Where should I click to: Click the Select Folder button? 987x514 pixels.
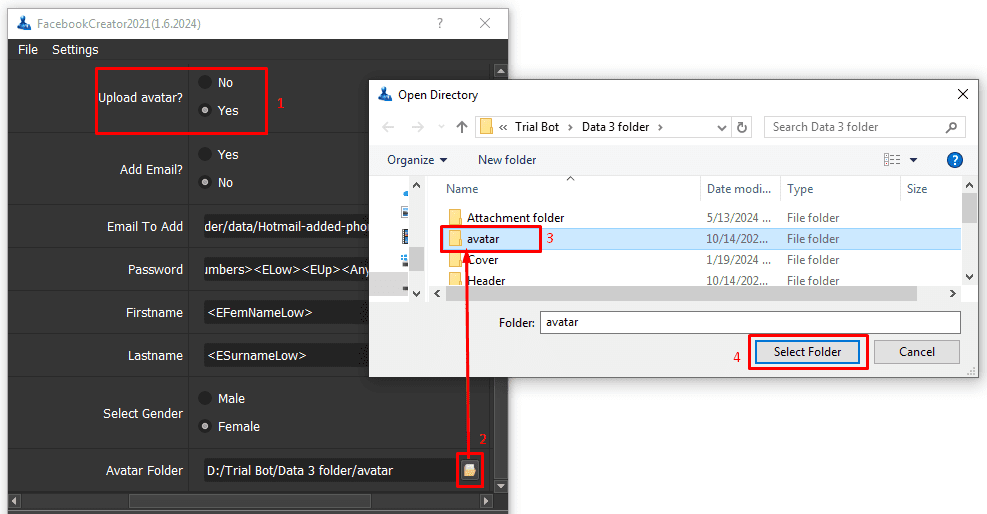[807, 352]
